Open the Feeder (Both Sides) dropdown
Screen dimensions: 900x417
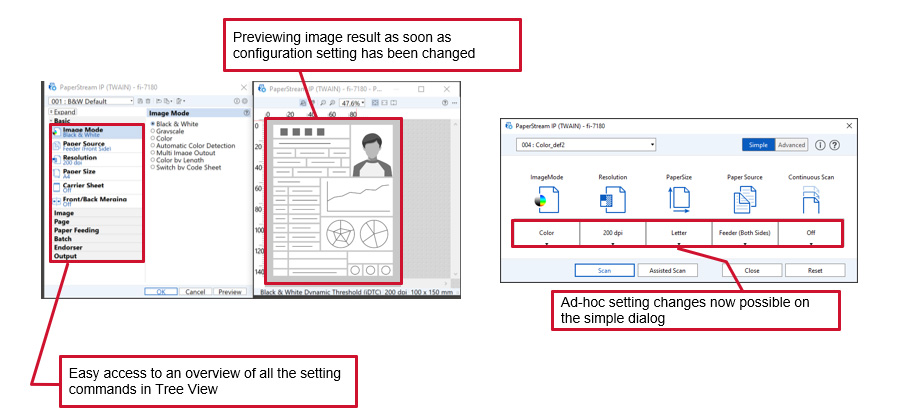click(x=745, y=233)
